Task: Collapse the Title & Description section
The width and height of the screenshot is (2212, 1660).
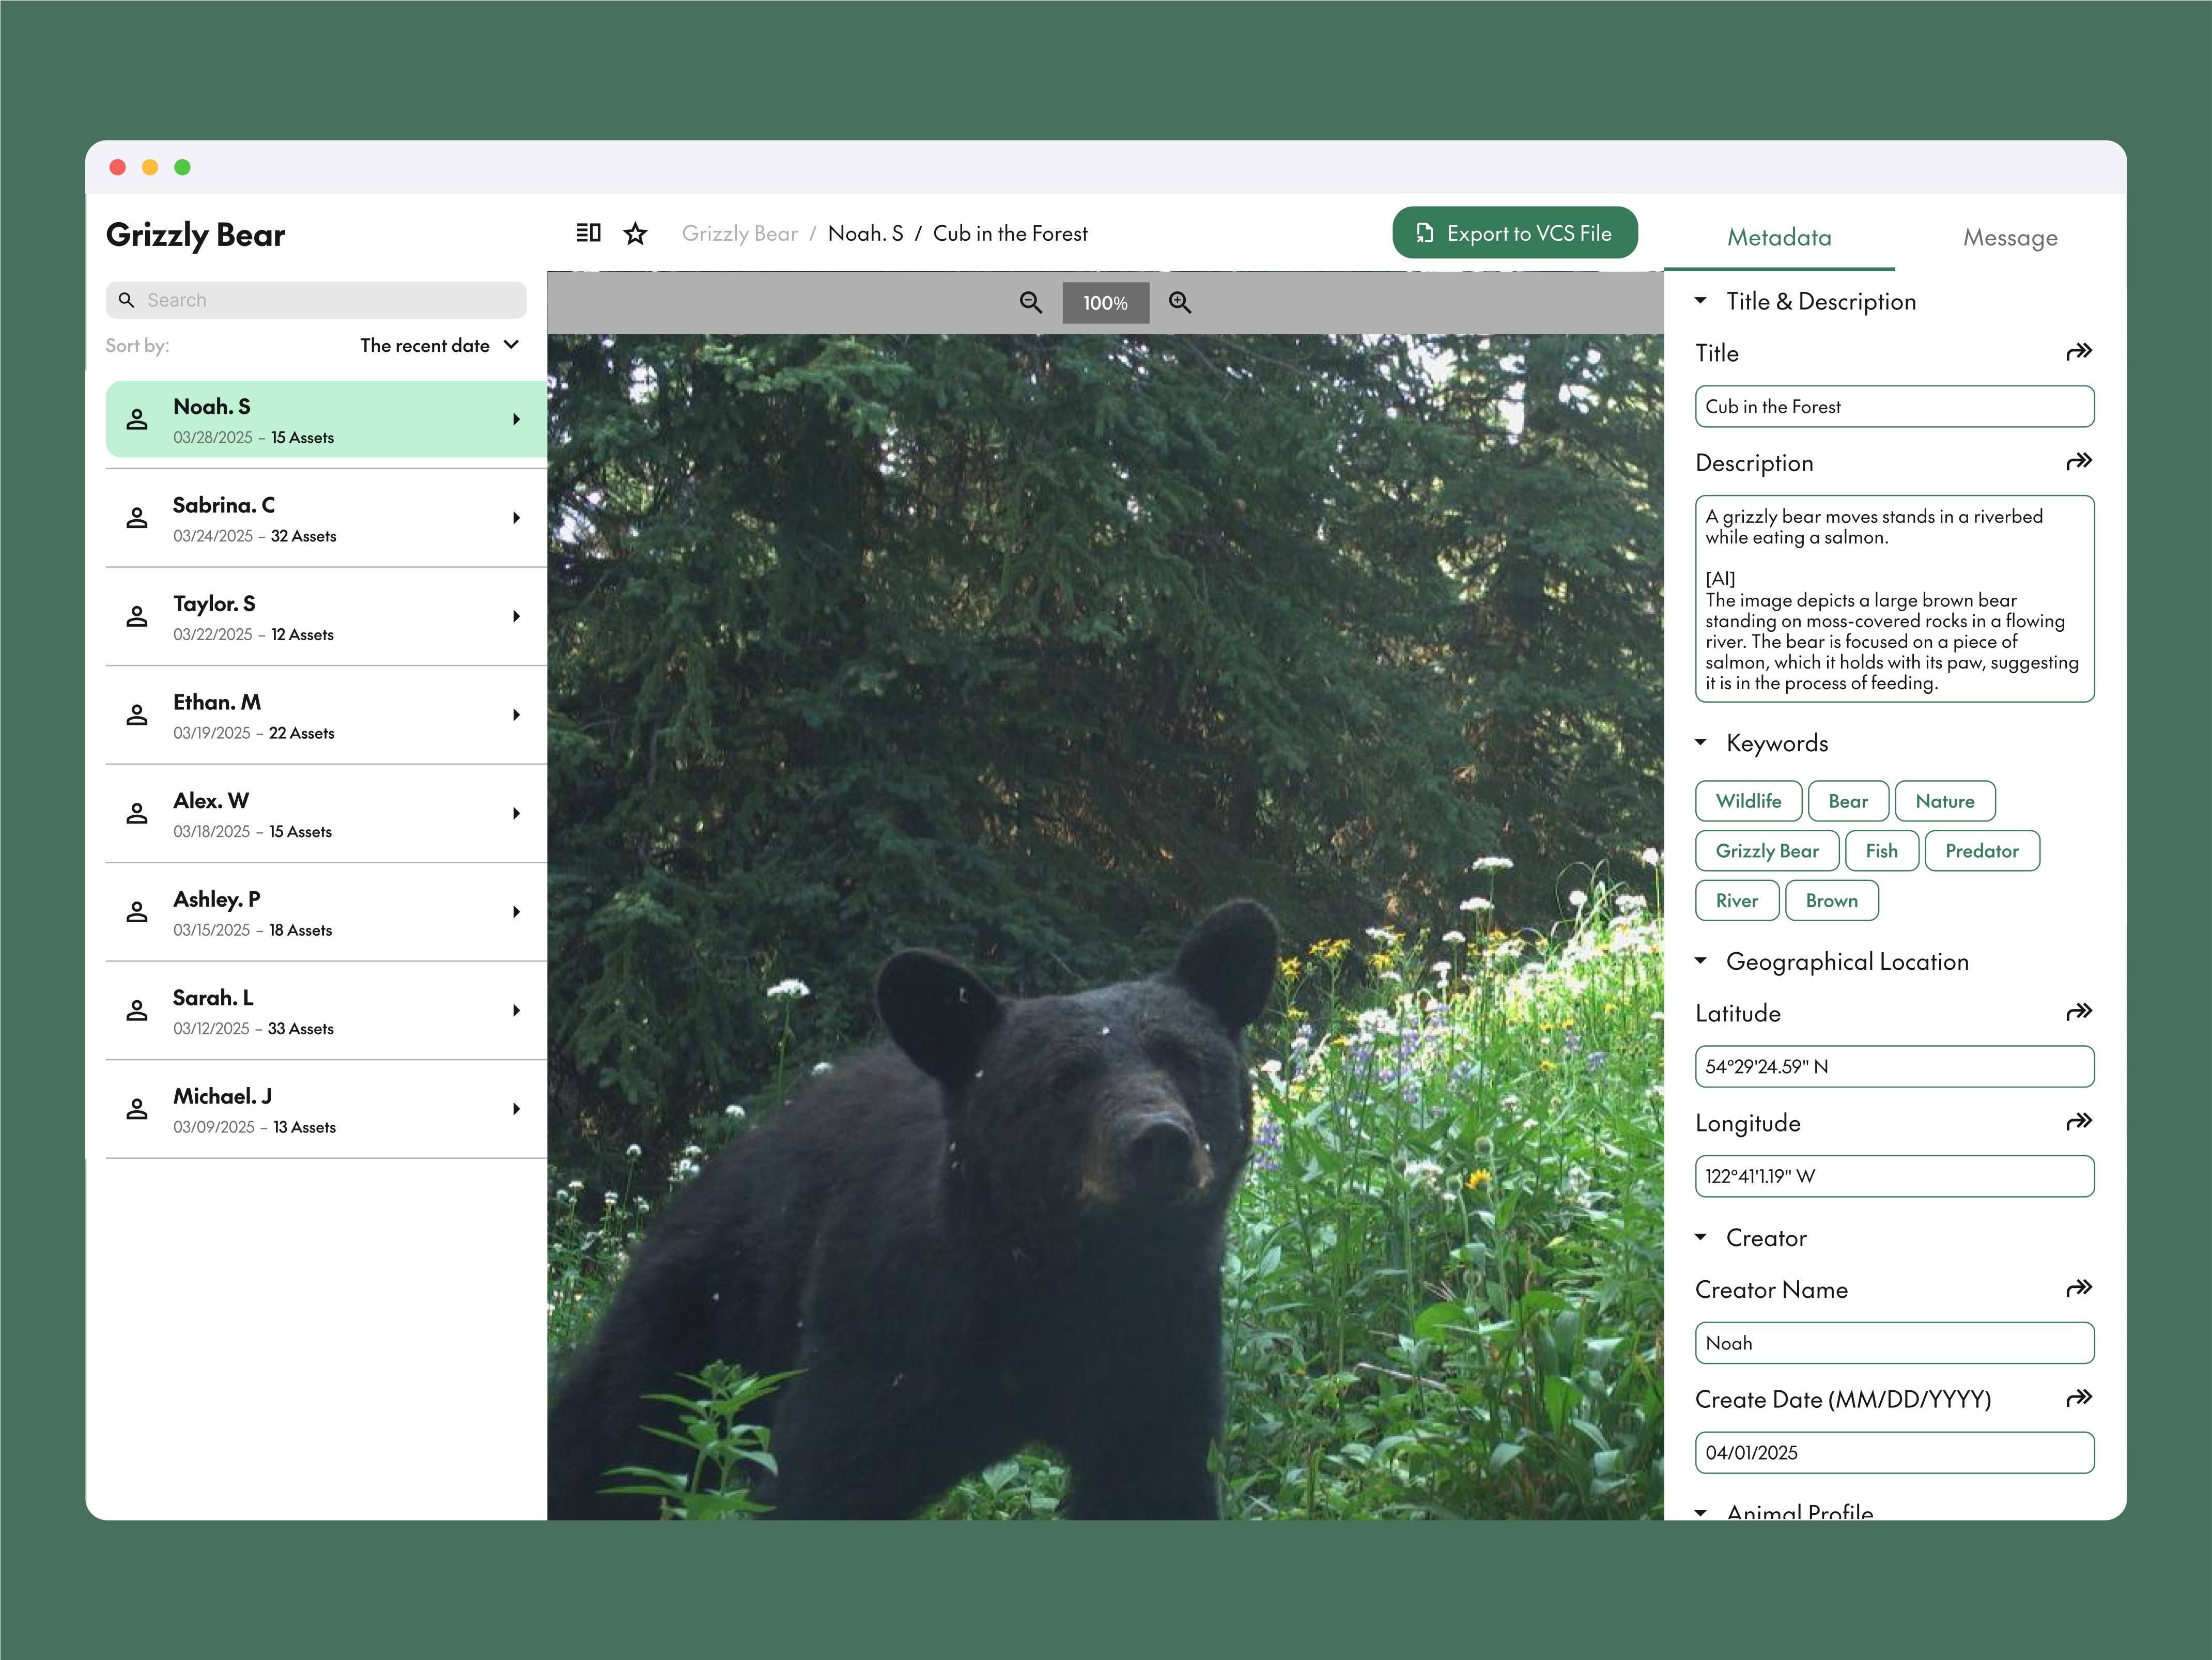Action: [x=1701, y=301]
